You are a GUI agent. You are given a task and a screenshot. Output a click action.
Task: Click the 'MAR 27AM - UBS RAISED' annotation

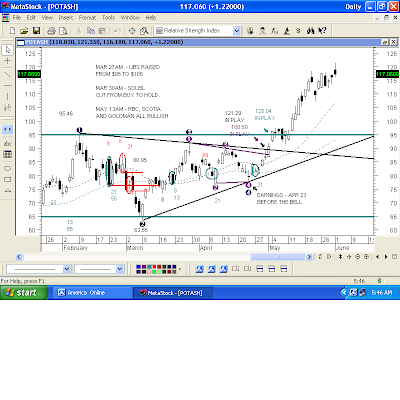tap(128, 67)
